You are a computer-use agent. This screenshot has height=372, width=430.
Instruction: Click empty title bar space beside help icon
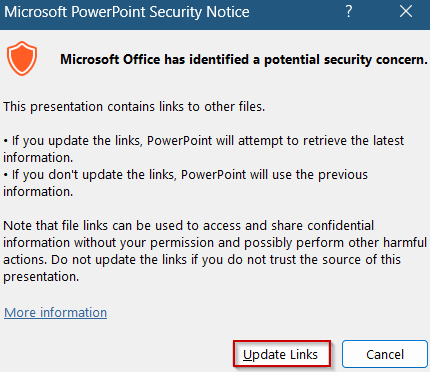297,12
